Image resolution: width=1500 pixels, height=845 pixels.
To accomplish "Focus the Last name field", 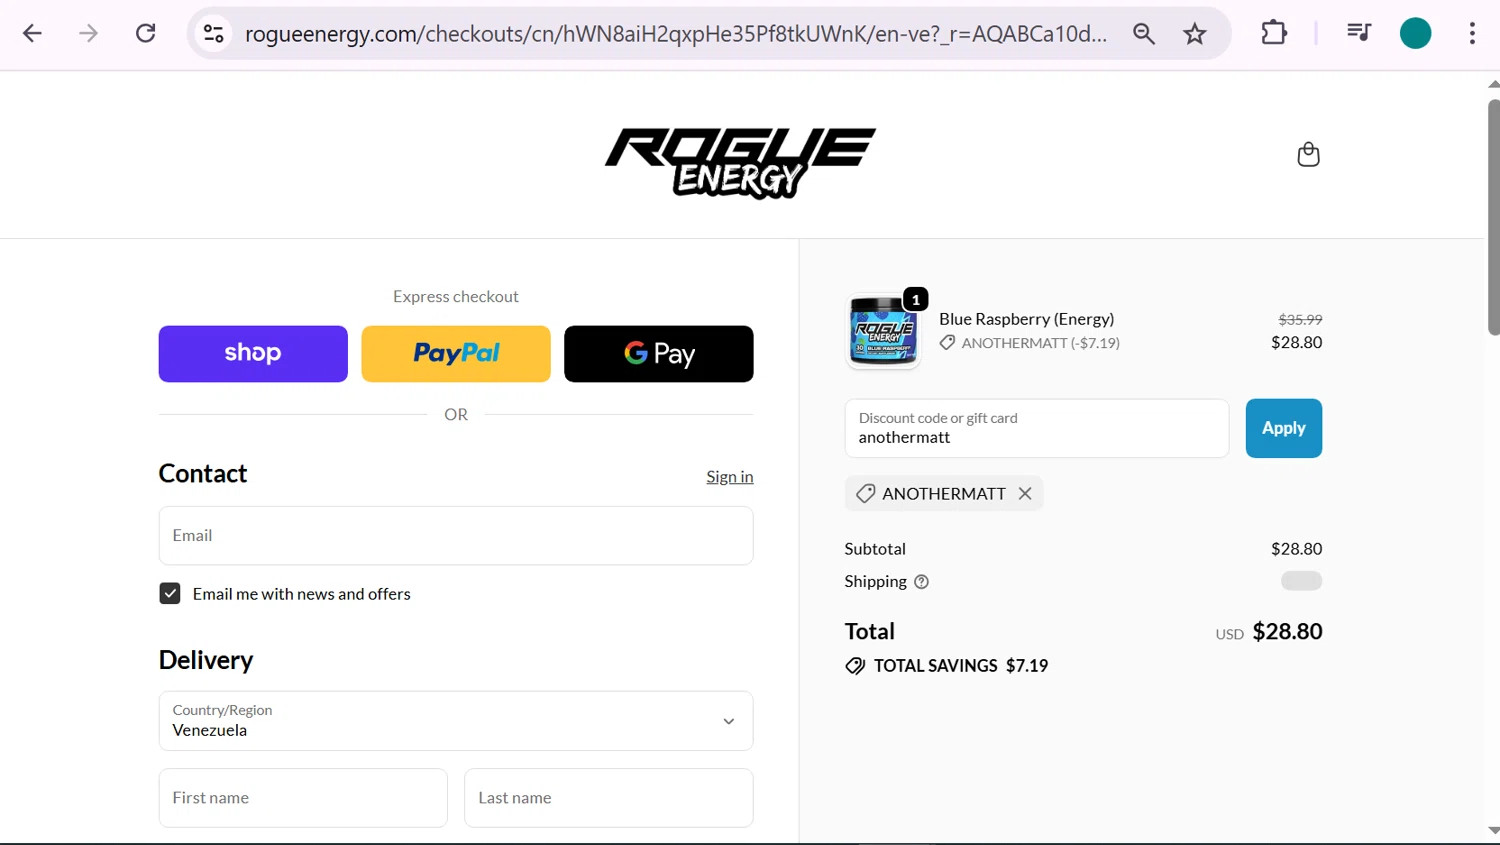I will tap(609, 798).
